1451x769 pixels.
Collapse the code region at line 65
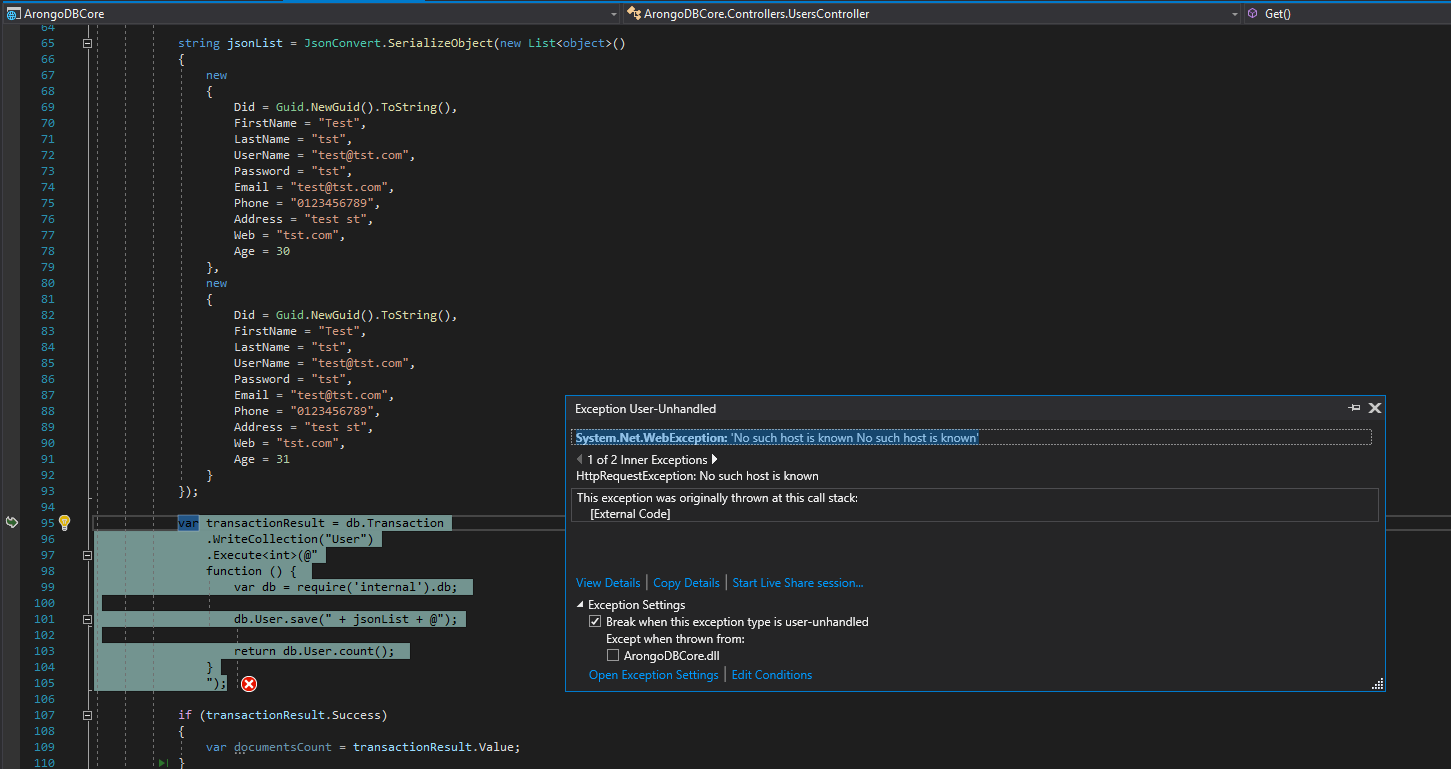87,43
